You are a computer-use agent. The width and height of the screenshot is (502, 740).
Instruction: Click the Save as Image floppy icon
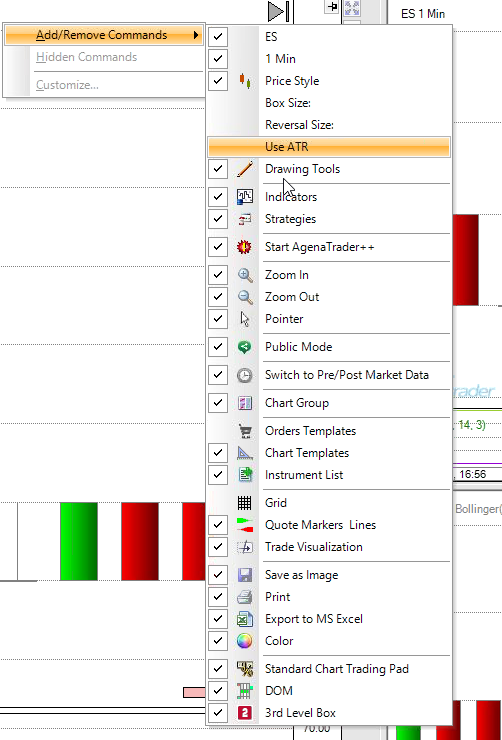244,575
